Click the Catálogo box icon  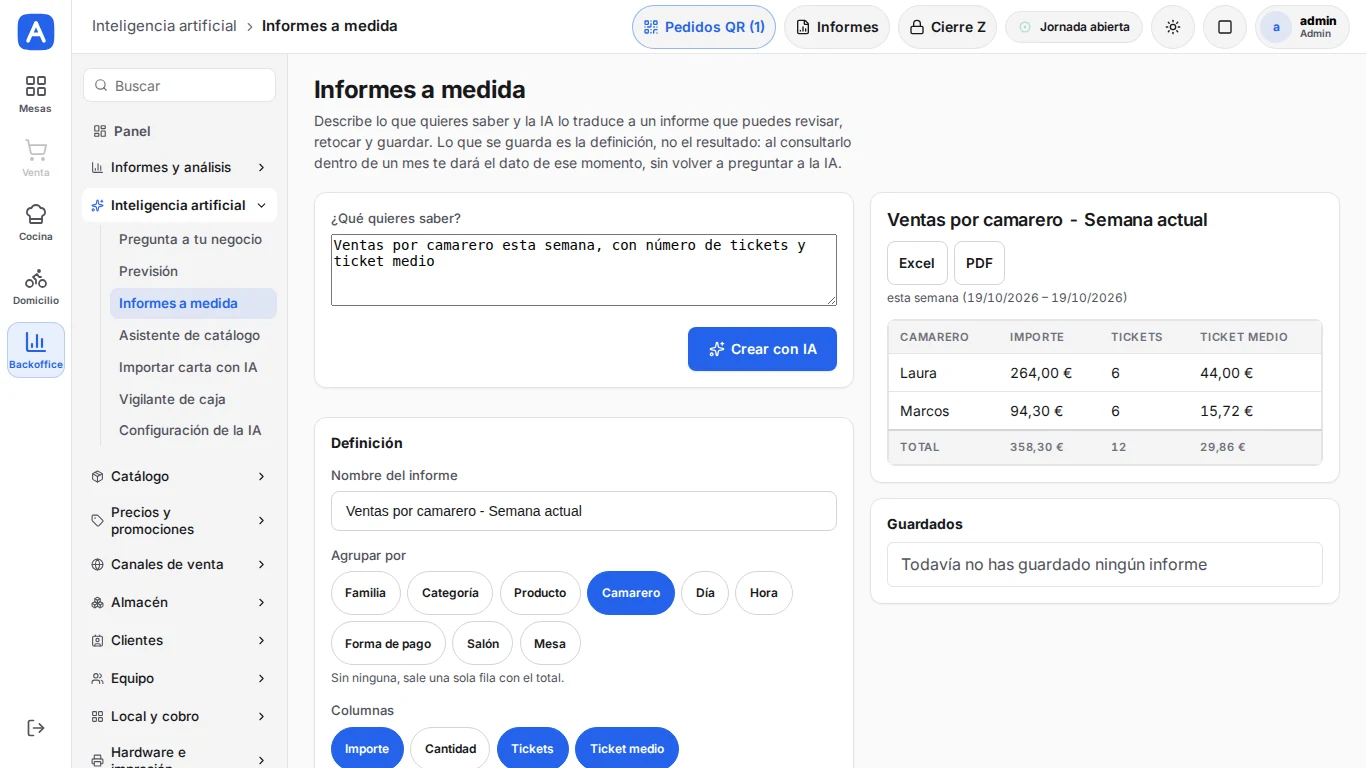[97, 476]
